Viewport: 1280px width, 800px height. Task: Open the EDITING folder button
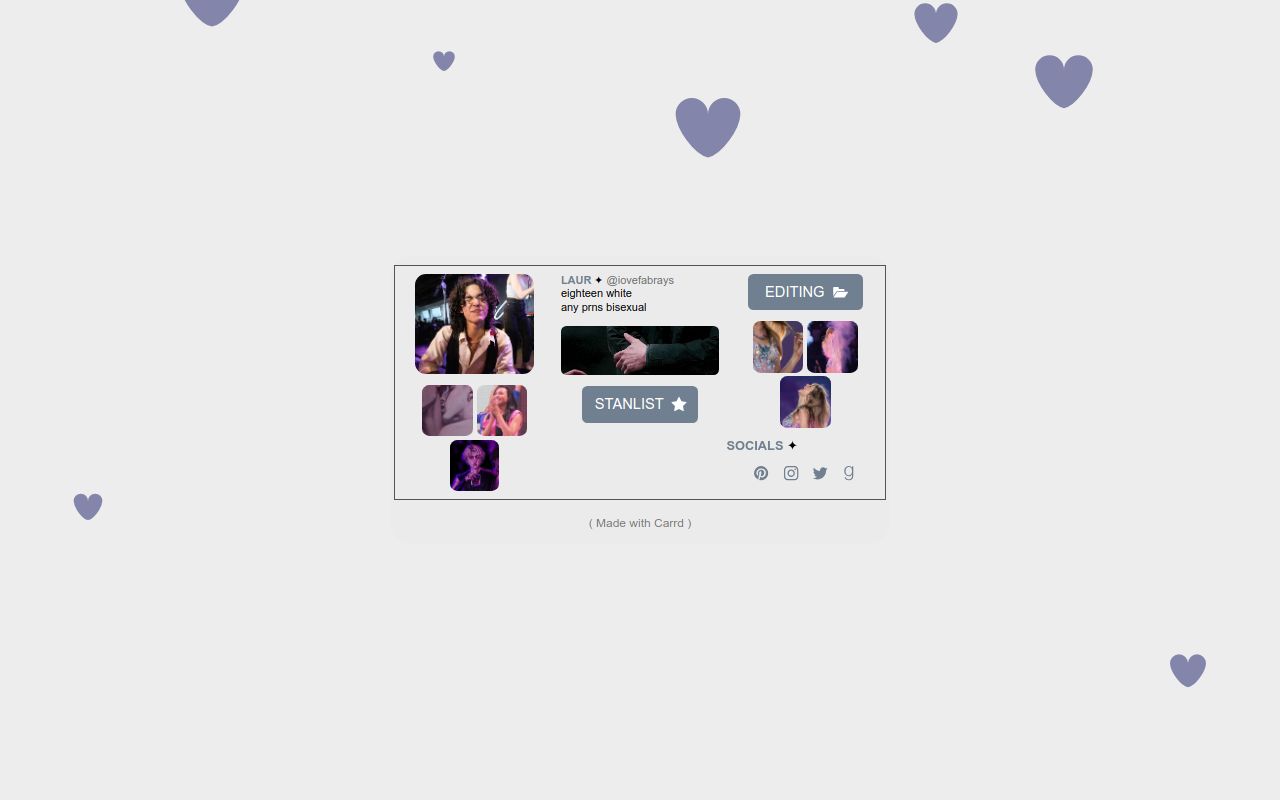pos(805,292)
